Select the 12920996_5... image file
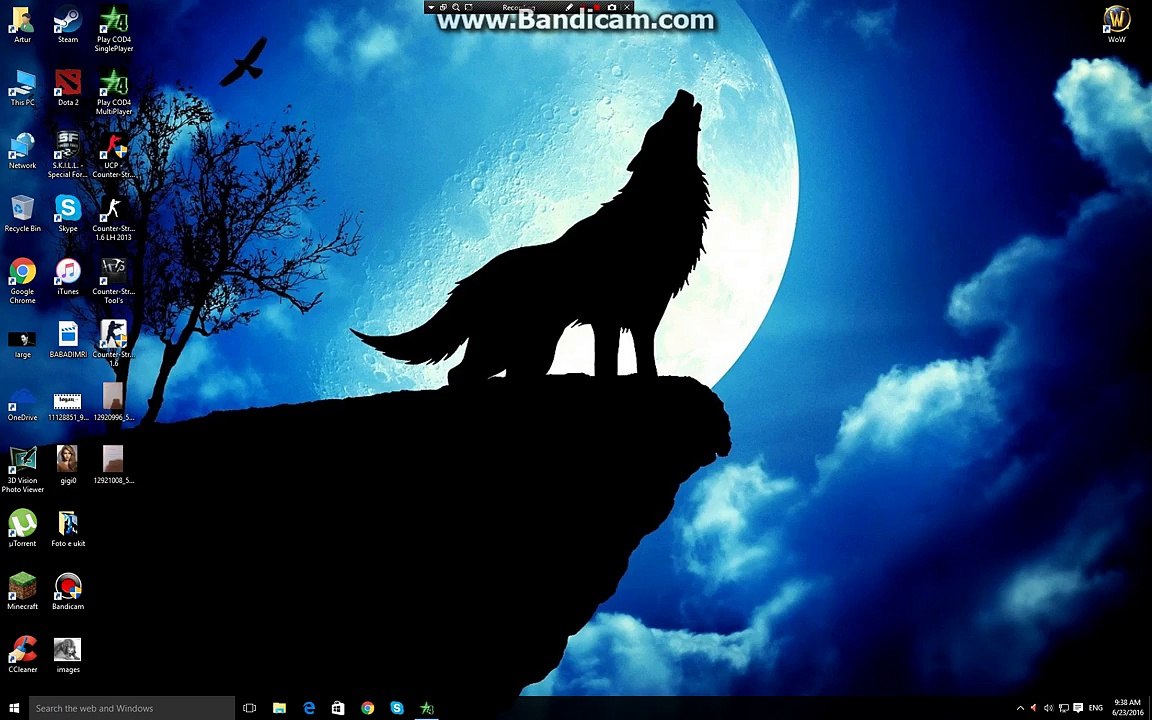Image resolution: width=1152 pixels, height=720 pixels. [x=113, y=402]
